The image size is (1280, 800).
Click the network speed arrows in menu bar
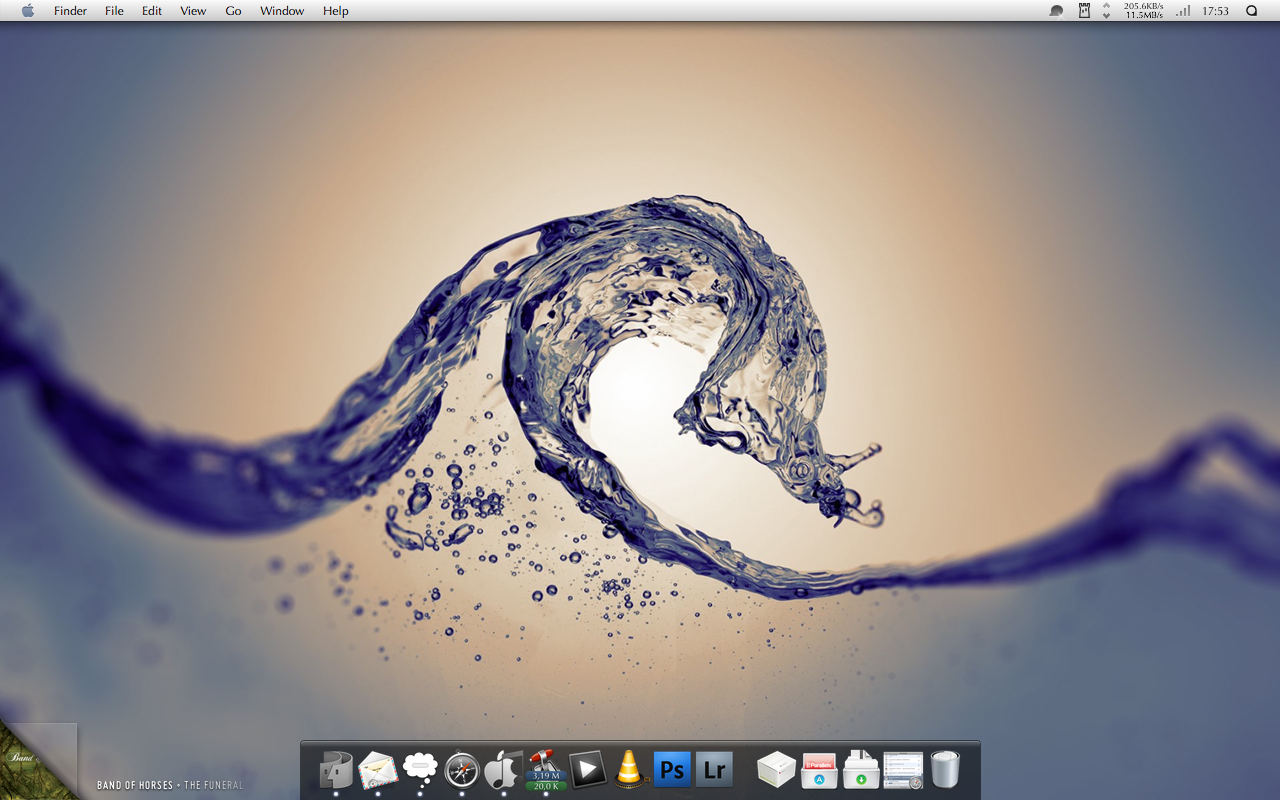pos(1106,11)
